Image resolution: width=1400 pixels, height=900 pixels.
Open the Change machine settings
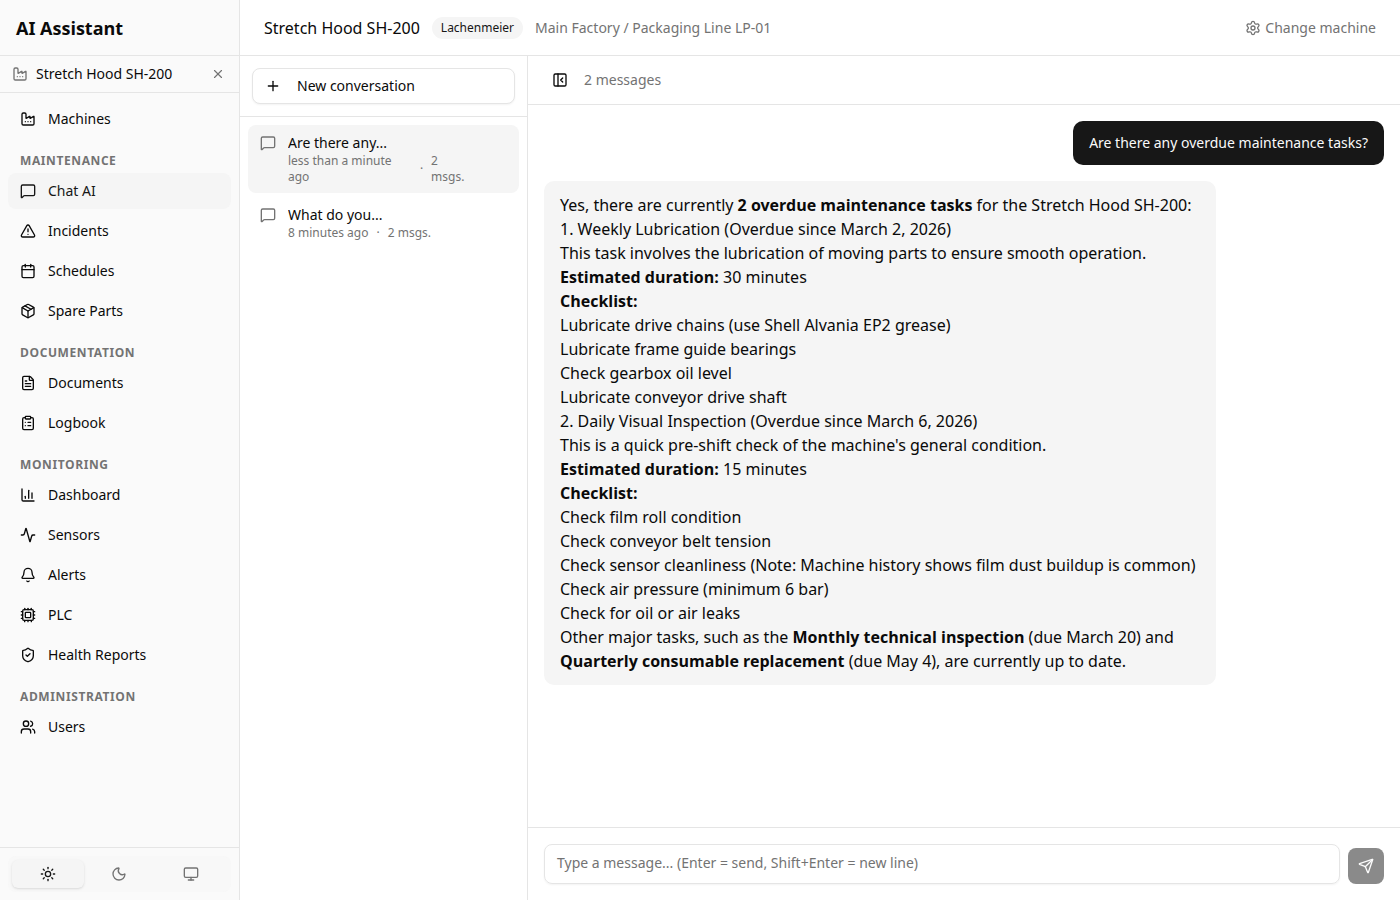coord(1310,27)
